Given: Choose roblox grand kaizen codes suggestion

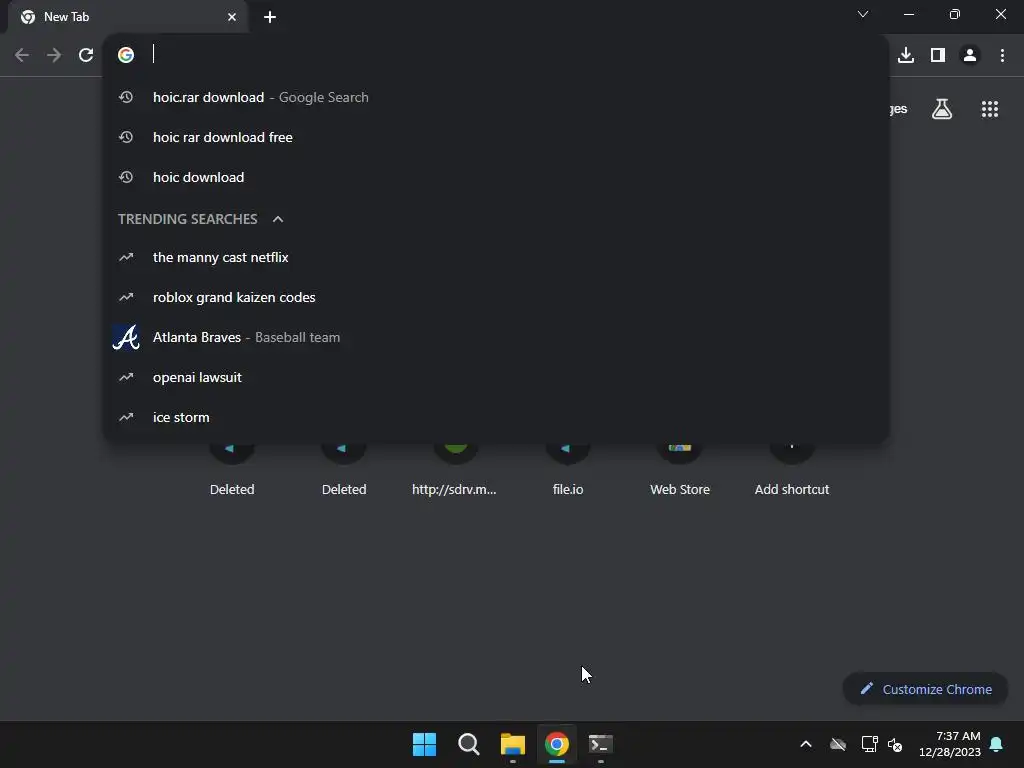Looking at the screenshot, I should (496, 297).
